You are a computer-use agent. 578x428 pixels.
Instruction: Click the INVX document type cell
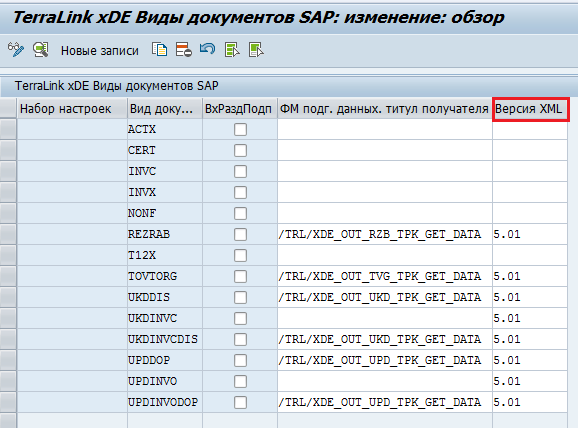click(165, 192)
